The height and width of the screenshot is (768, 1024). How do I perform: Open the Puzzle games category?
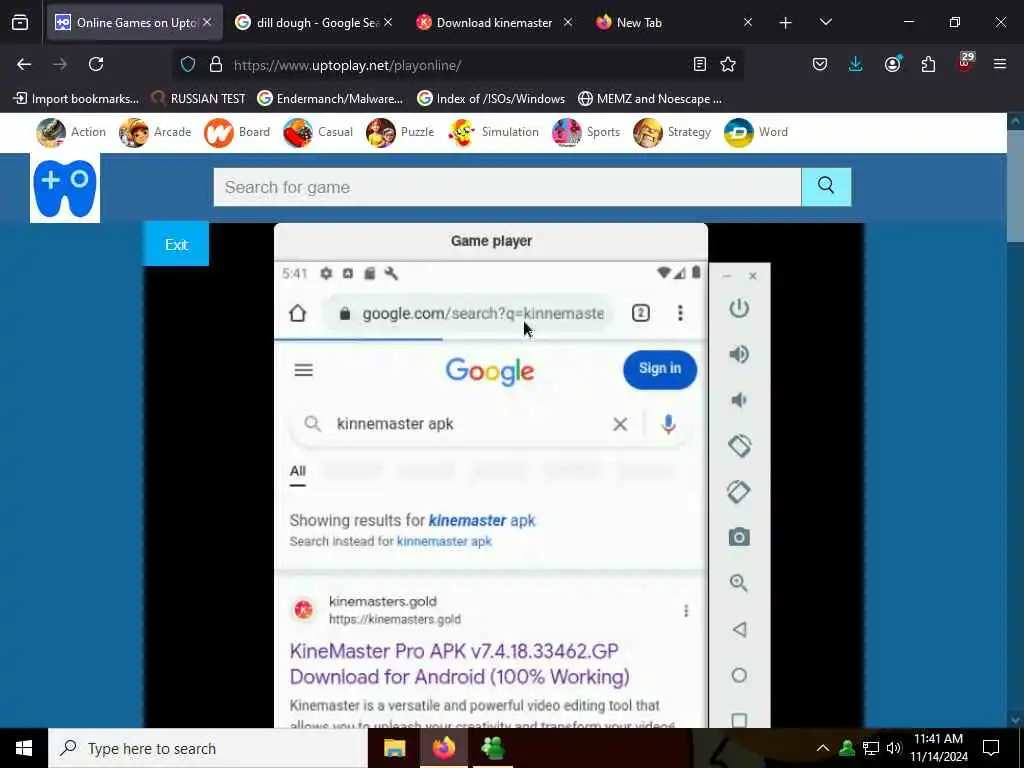click(x=400, y=133)
